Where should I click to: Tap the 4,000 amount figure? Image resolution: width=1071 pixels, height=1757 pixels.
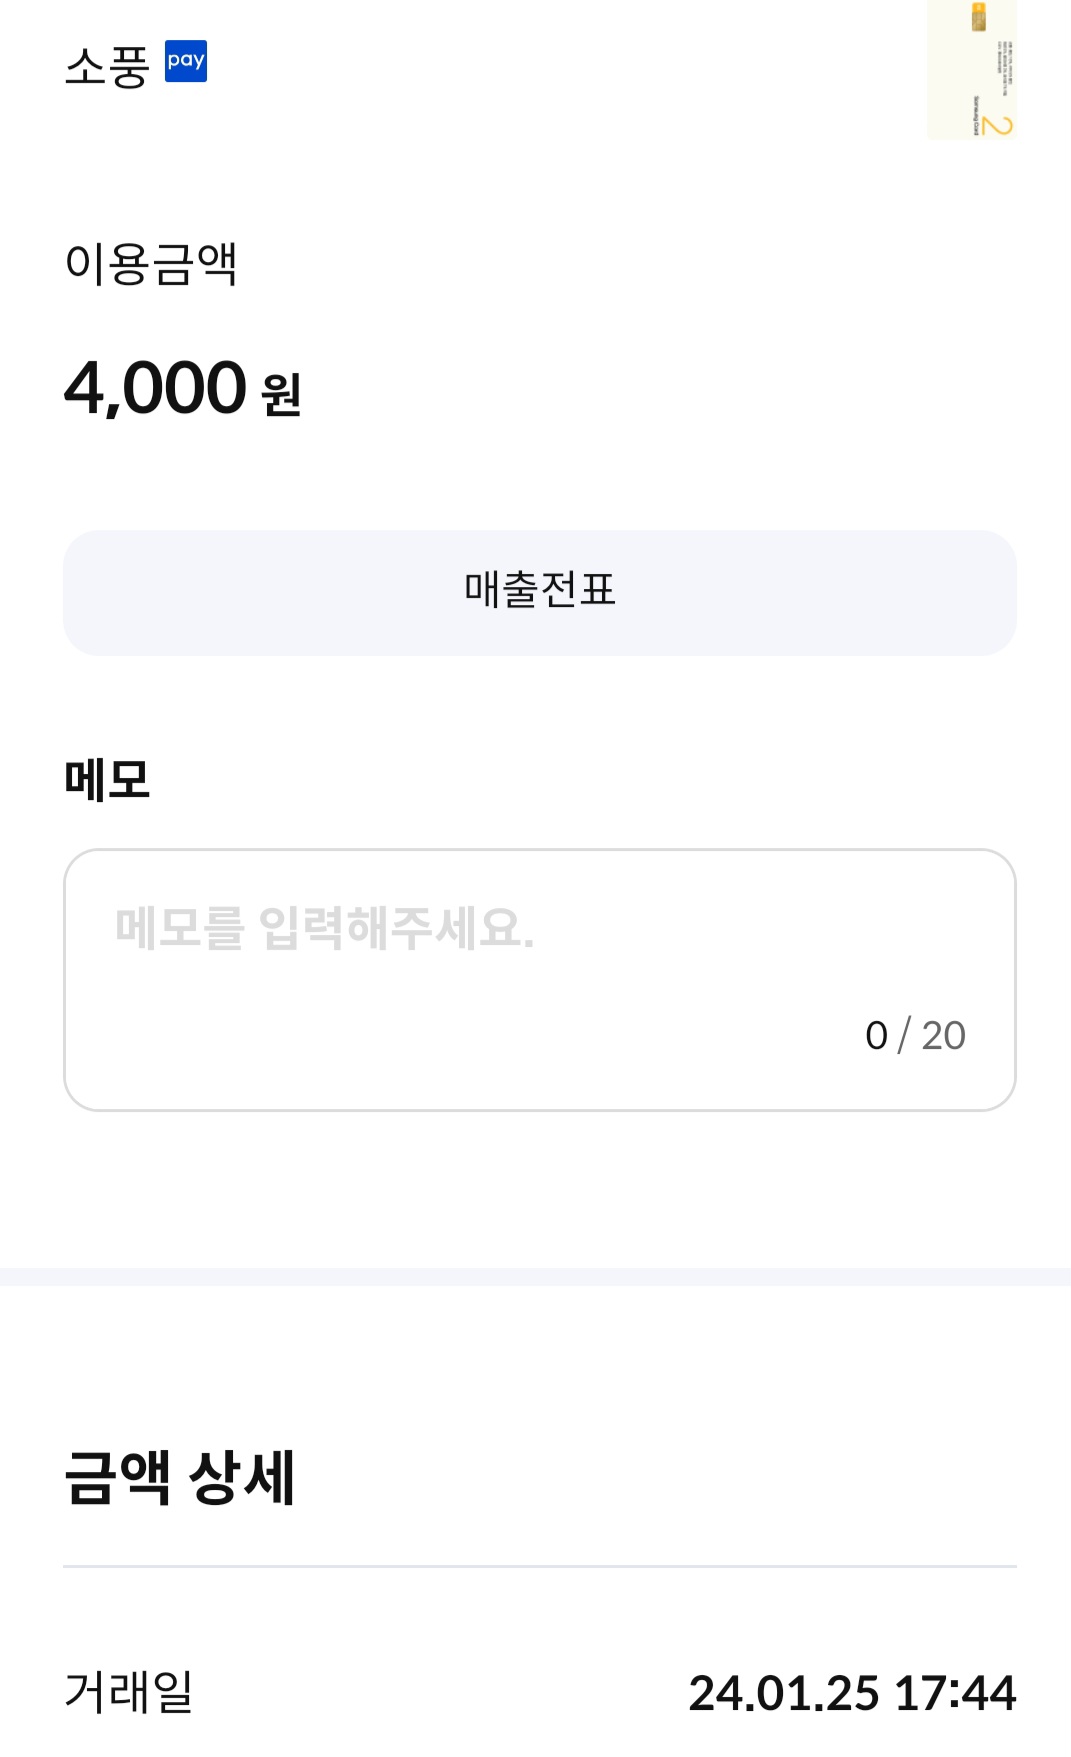pyautogui.click(x=155, y=388)
